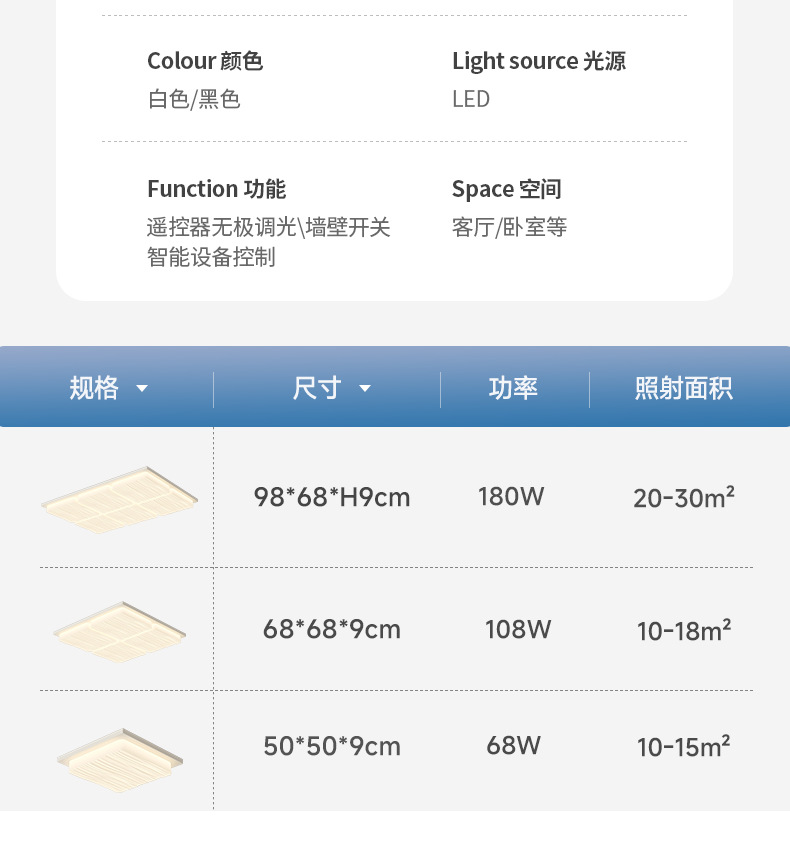The width and height of the screenshot is (790, 844).
Task: Click the Space 空间 label
Action: tap(507, 189)
